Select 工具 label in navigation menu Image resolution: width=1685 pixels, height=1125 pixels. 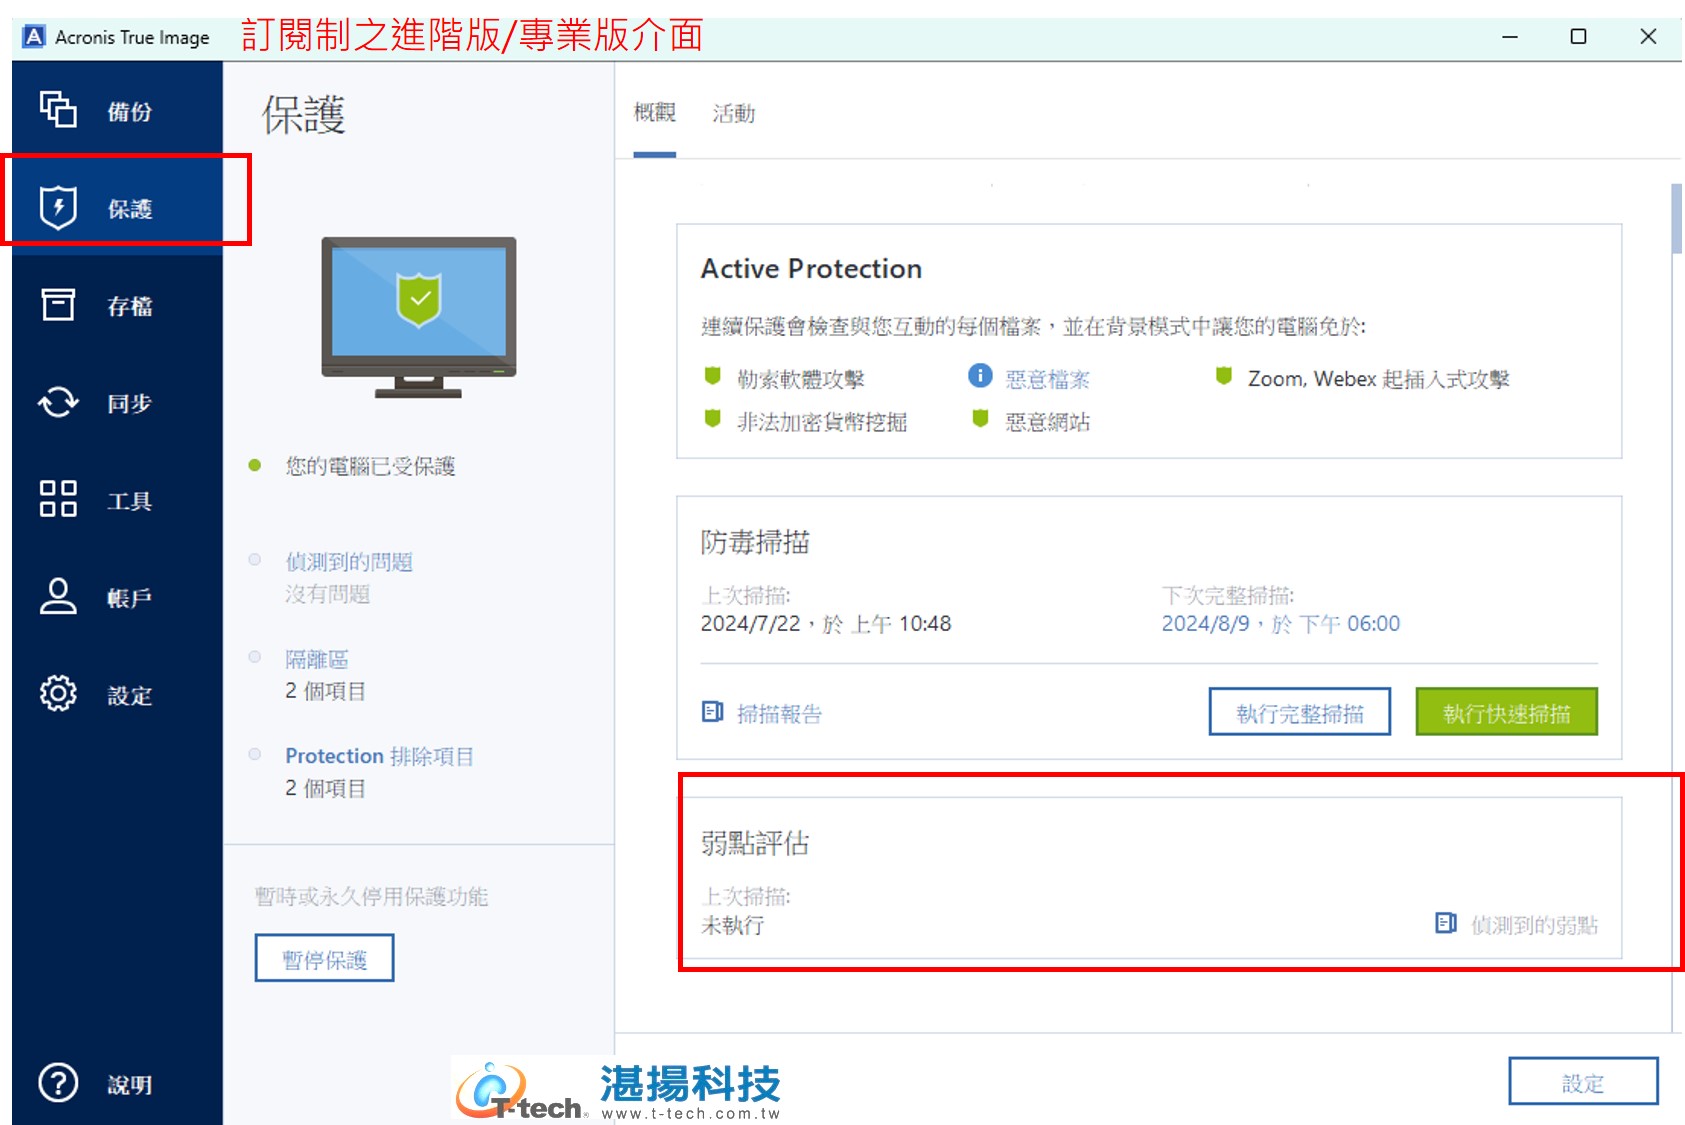(130, 501)
